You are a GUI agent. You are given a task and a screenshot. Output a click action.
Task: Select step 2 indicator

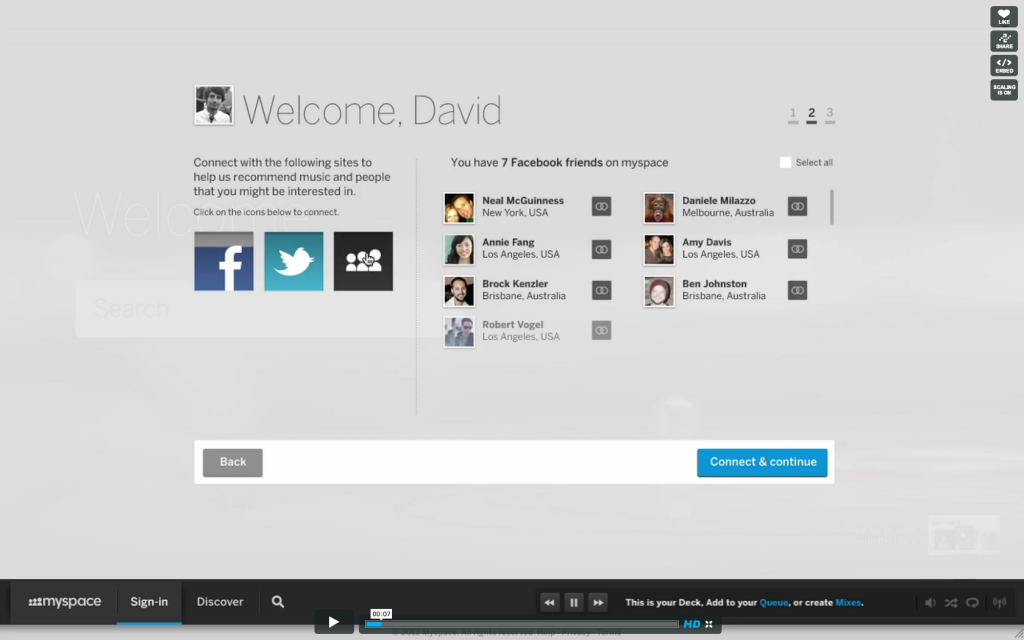811,114
